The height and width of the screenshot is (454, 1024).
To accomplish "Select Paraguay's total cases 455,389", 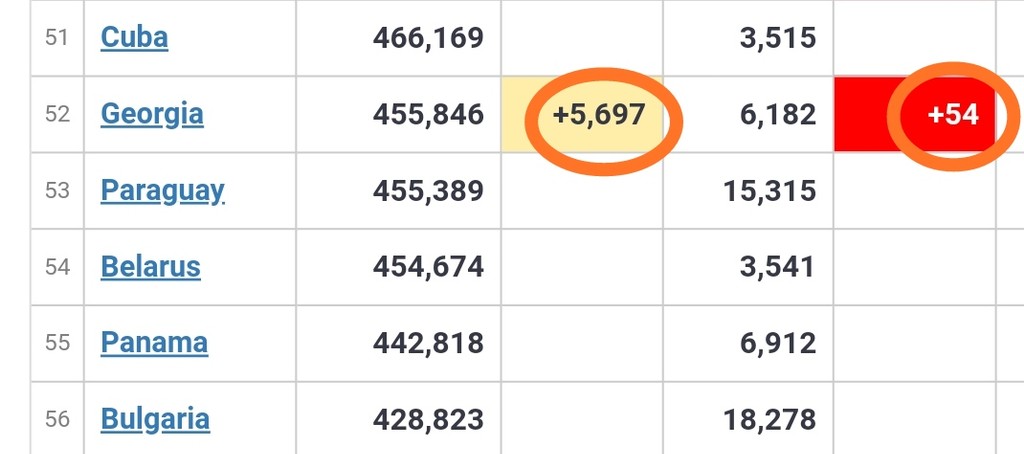I will tap(428, 191).
